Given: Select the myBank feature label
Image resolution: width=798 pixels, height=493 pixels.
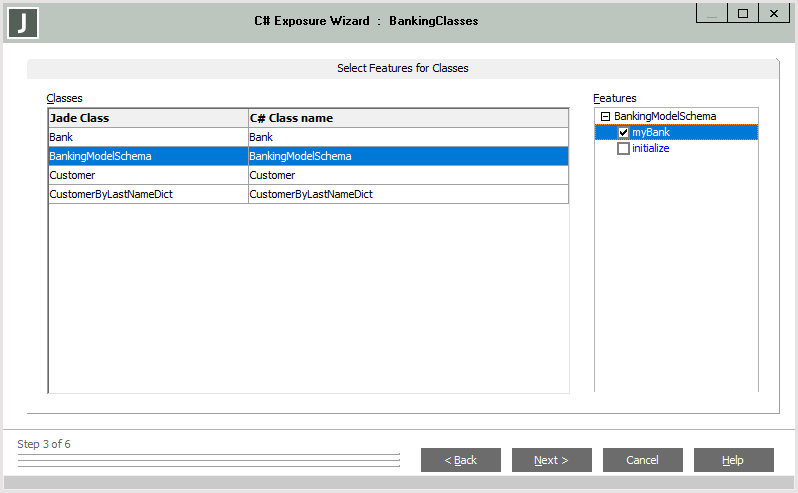Looking at the screenshot, I should pos(651,132).
